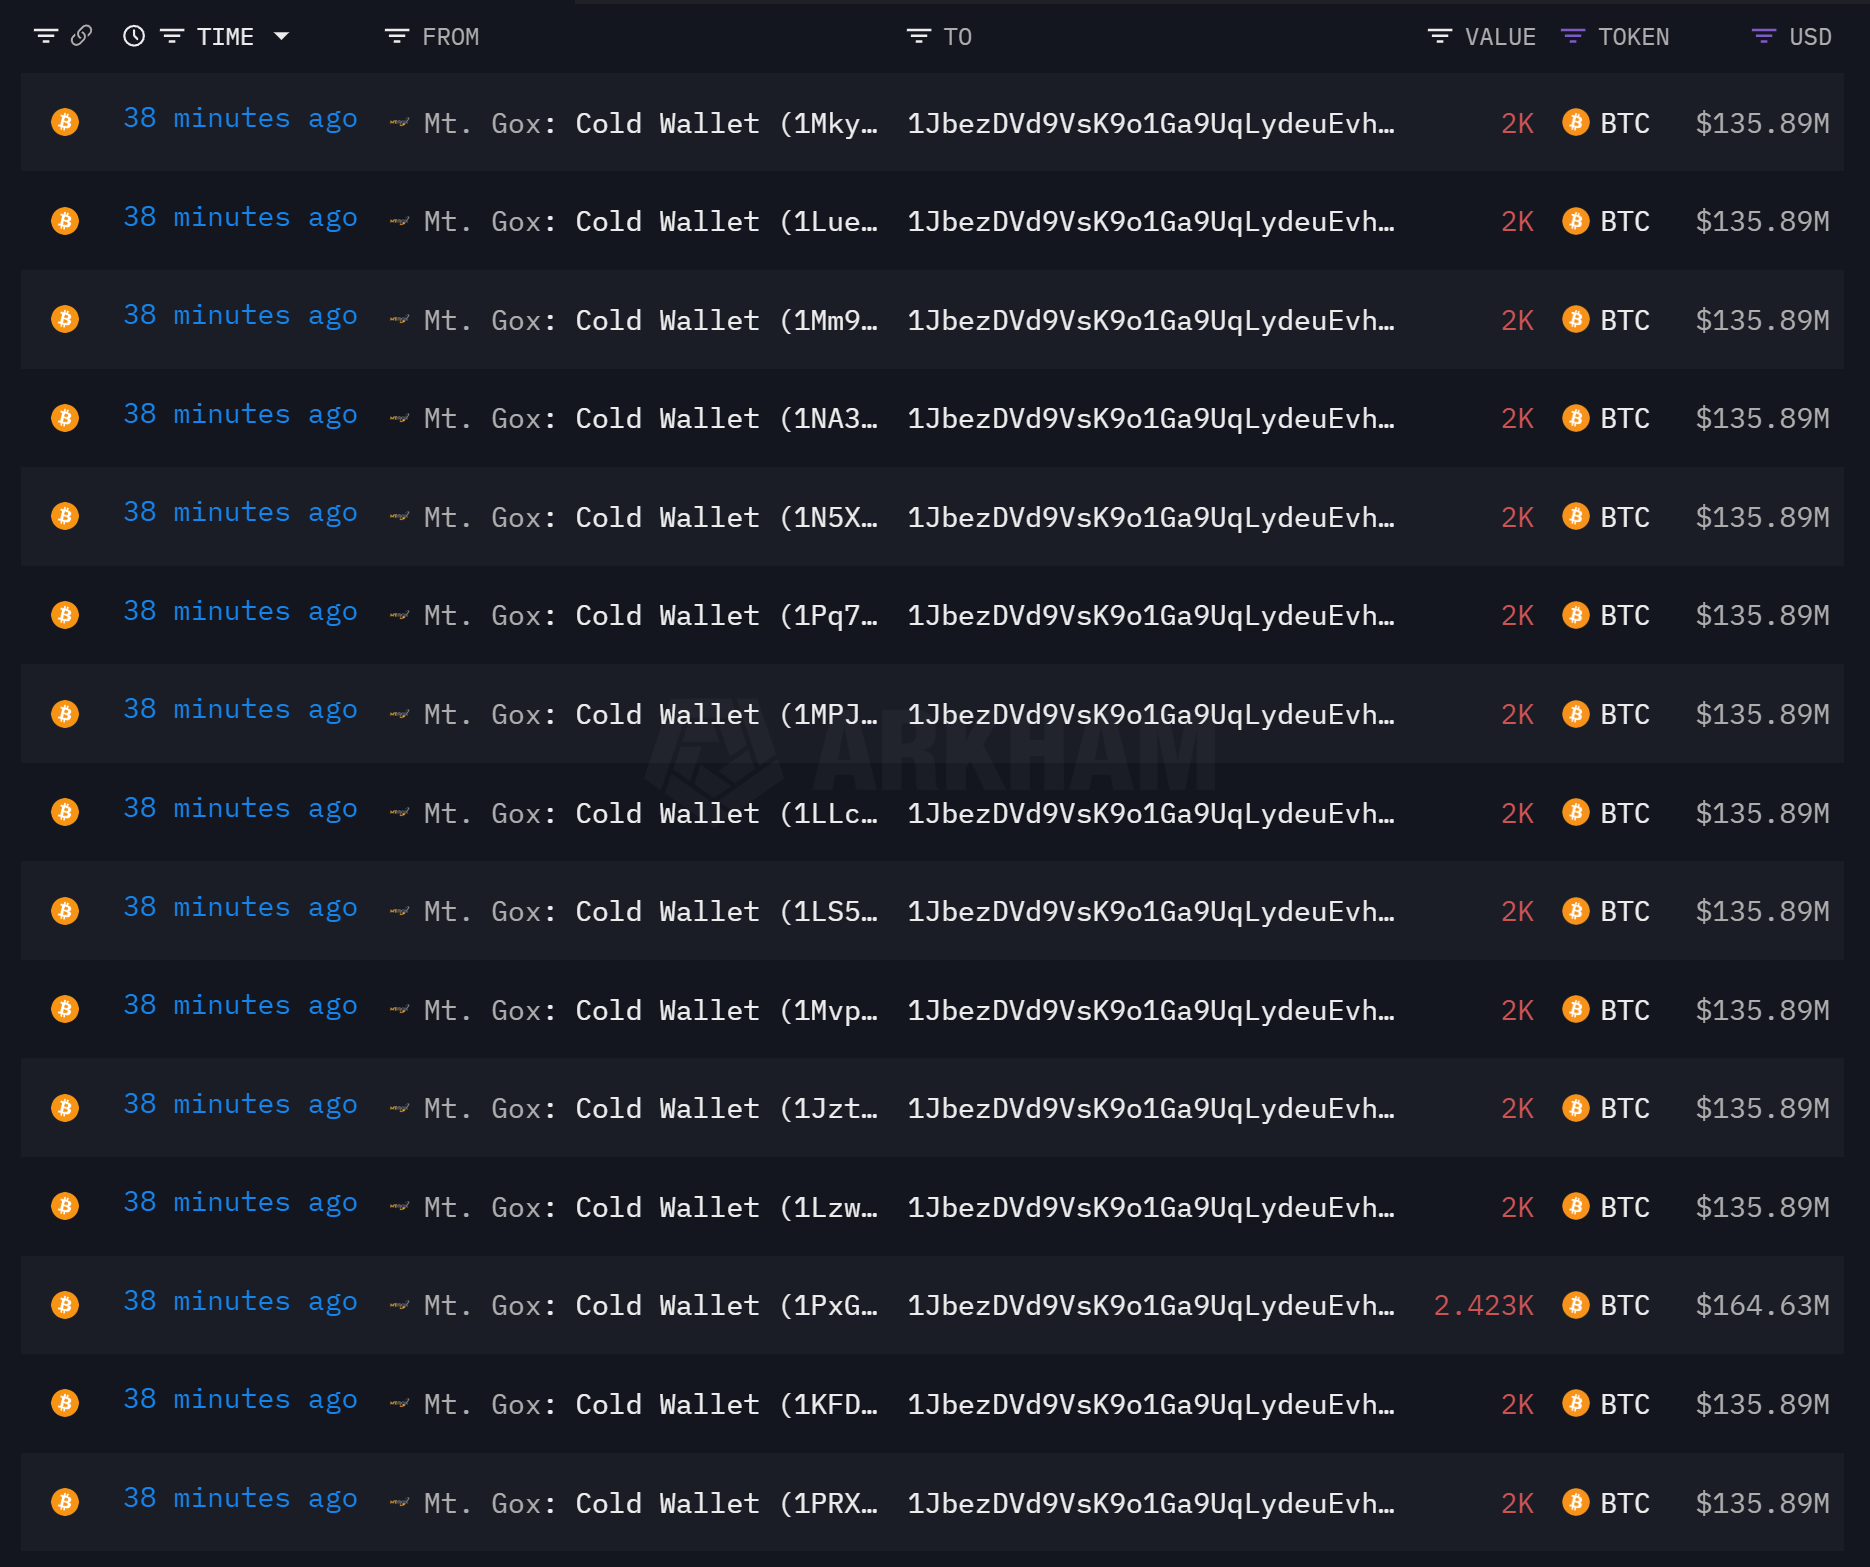This screenshot has height=1567, width=1870.
Task: Open the VALUE column filter
Action: coord(1439,36)
